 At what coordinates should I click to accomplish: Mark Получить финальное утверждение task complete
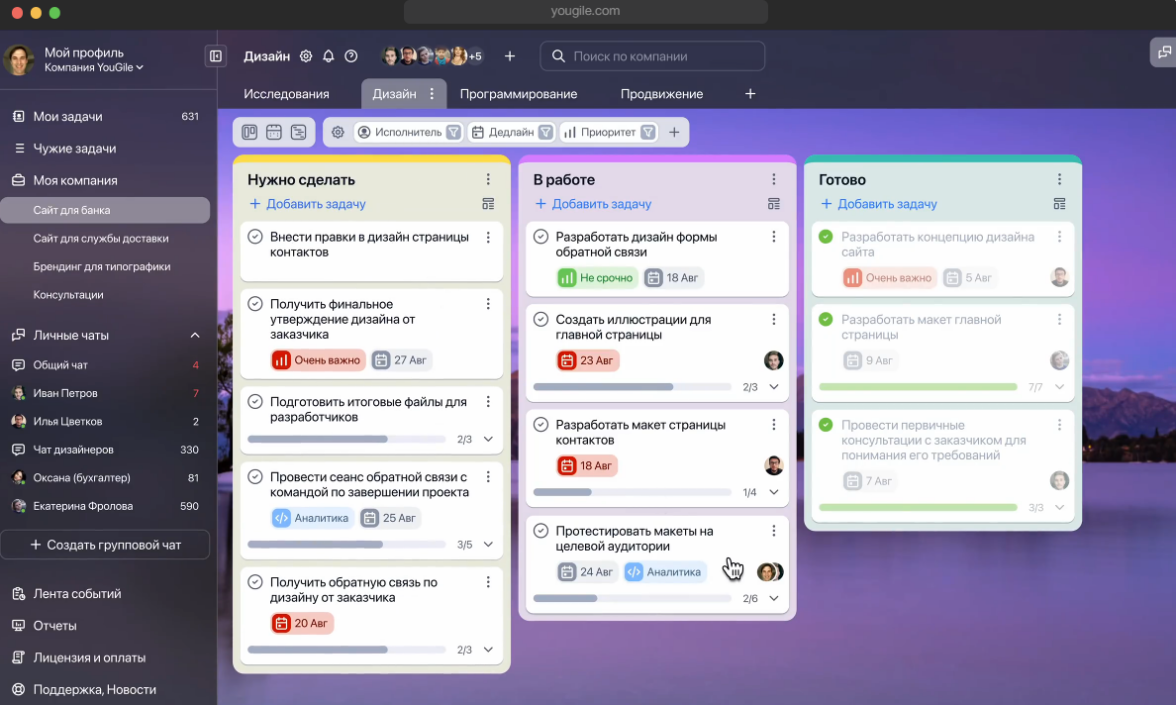(255, 304)
